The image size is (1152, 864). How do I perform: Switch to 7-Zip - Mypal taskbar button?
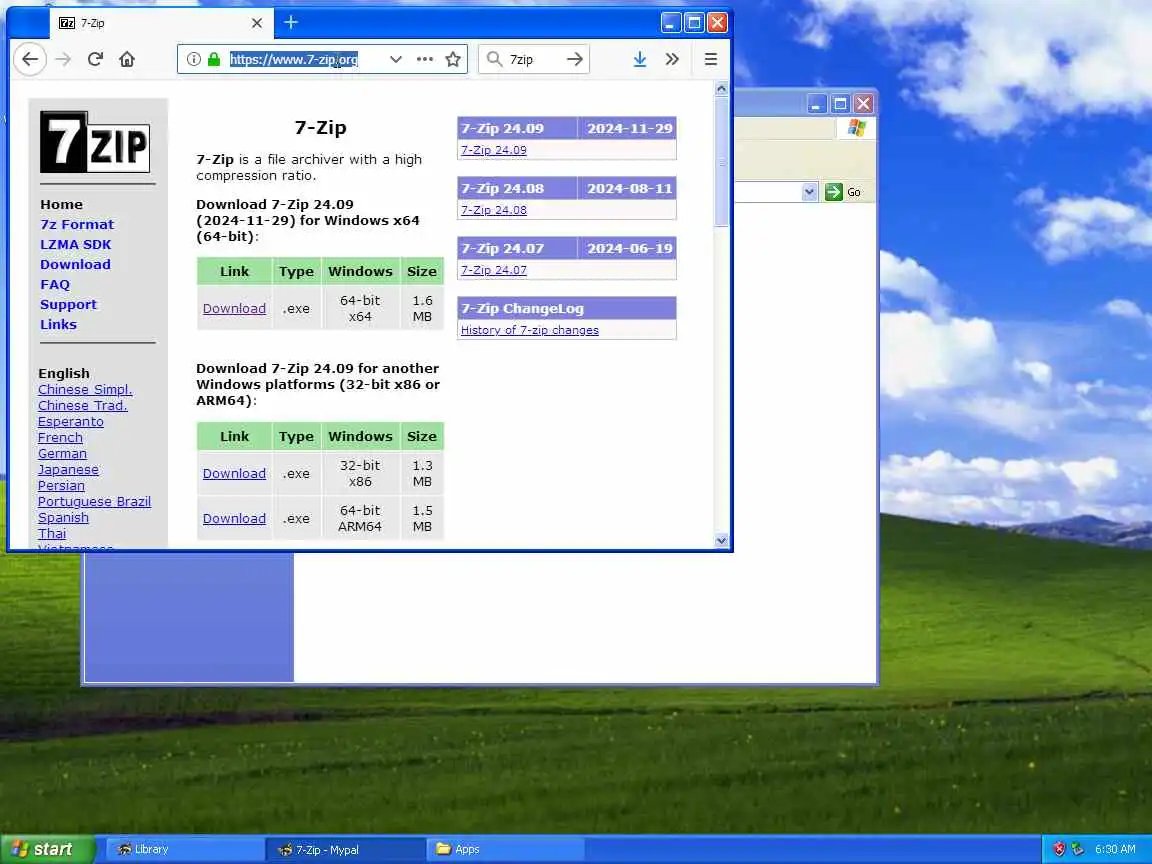[345, 849]
